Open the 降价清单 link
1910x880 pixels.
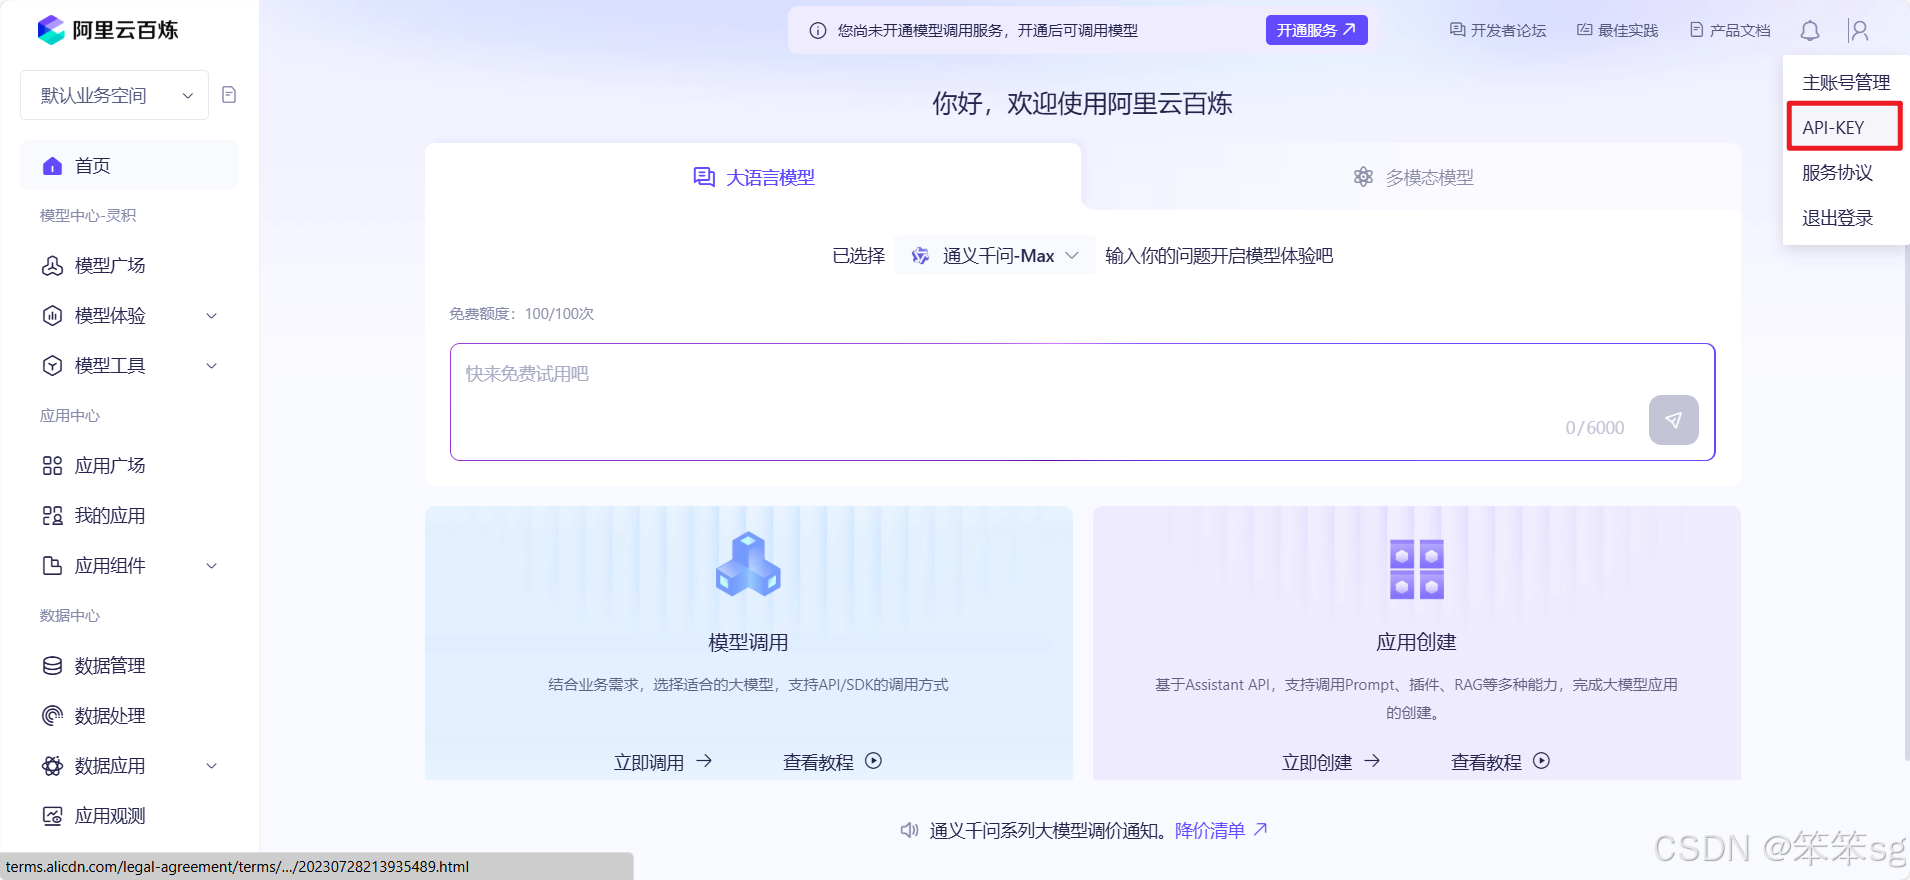1221,830
